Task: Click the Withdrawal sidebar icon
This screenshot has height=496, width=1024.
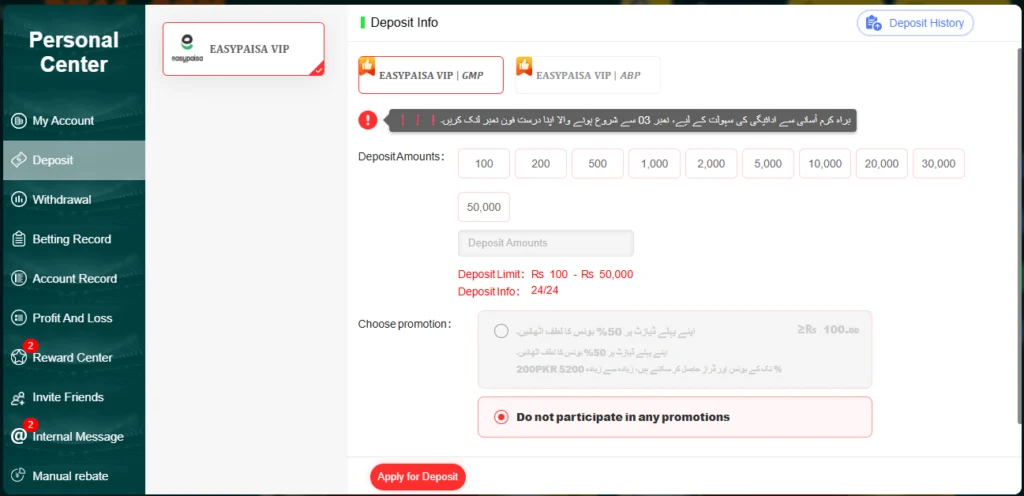Action: [x=18, y=200]
